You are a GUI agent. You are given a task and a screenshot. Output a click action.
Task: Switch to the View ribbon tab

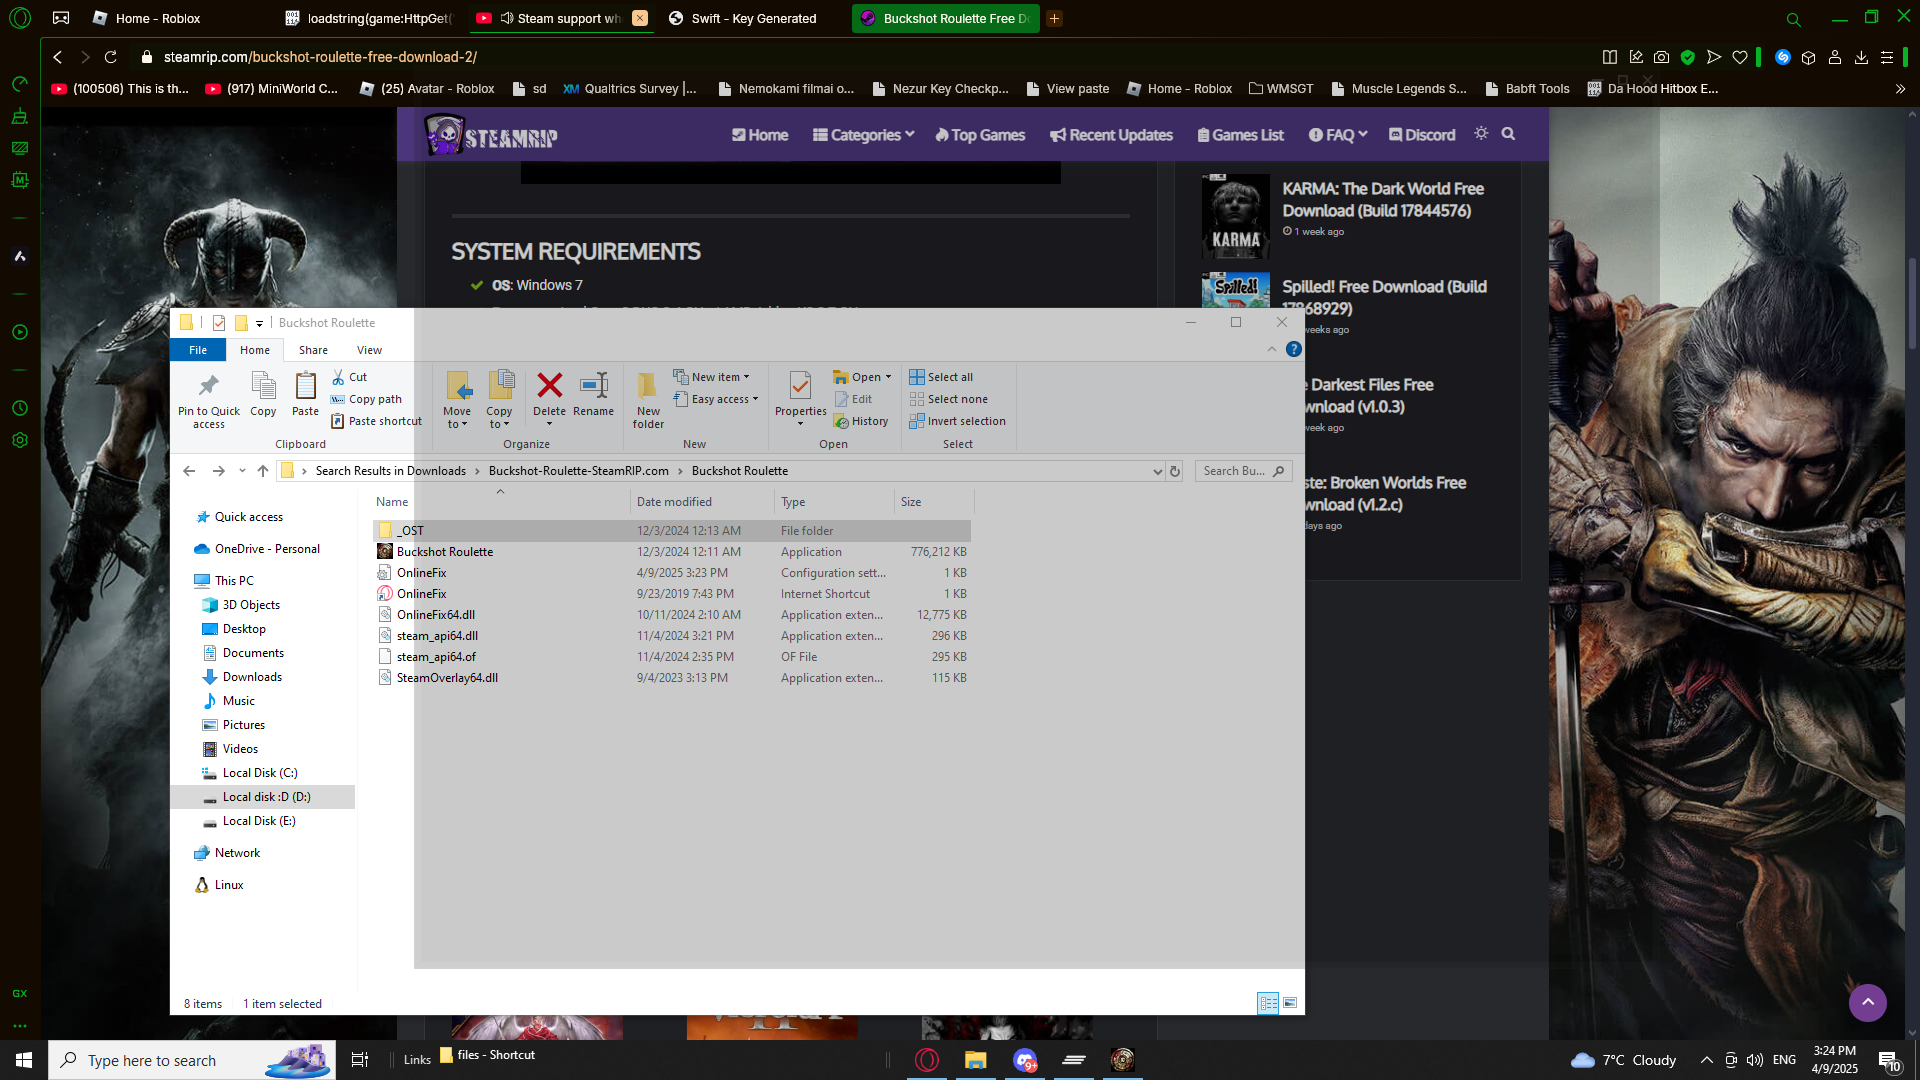[x=369, y=350]
